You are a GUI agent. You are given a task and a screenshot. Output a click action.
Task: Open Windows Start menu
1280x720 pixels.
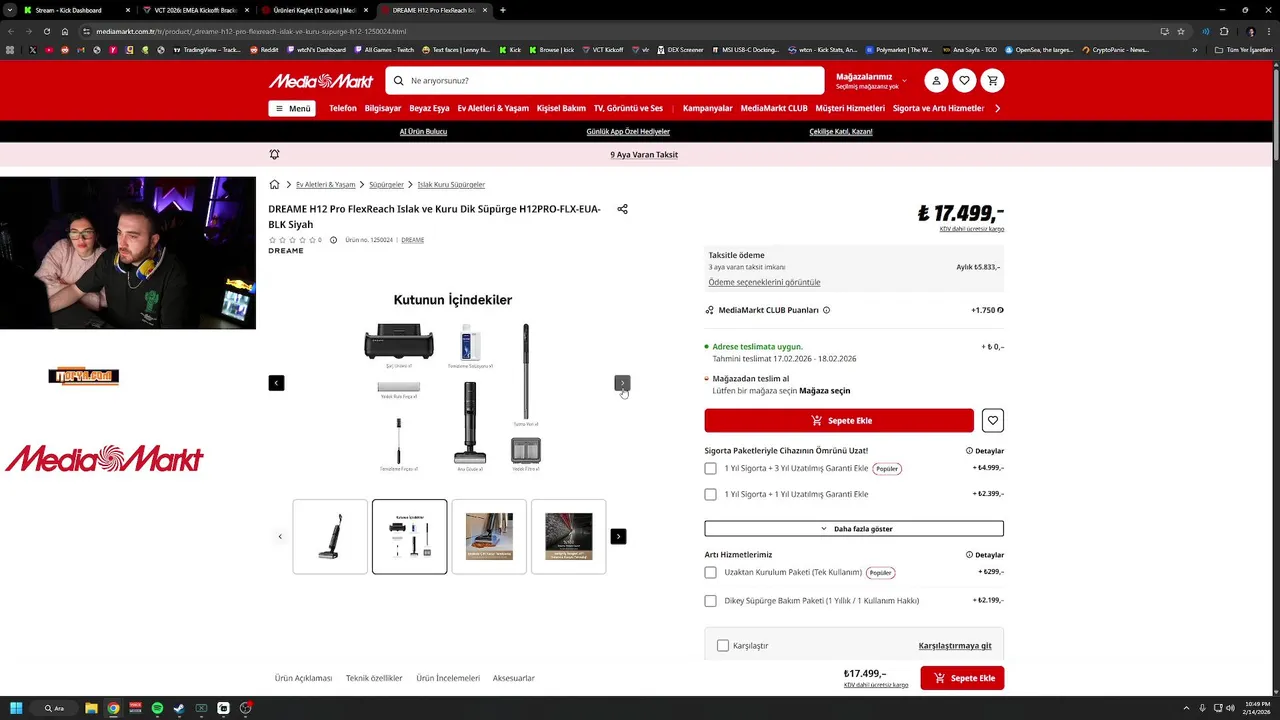[16, 708]
